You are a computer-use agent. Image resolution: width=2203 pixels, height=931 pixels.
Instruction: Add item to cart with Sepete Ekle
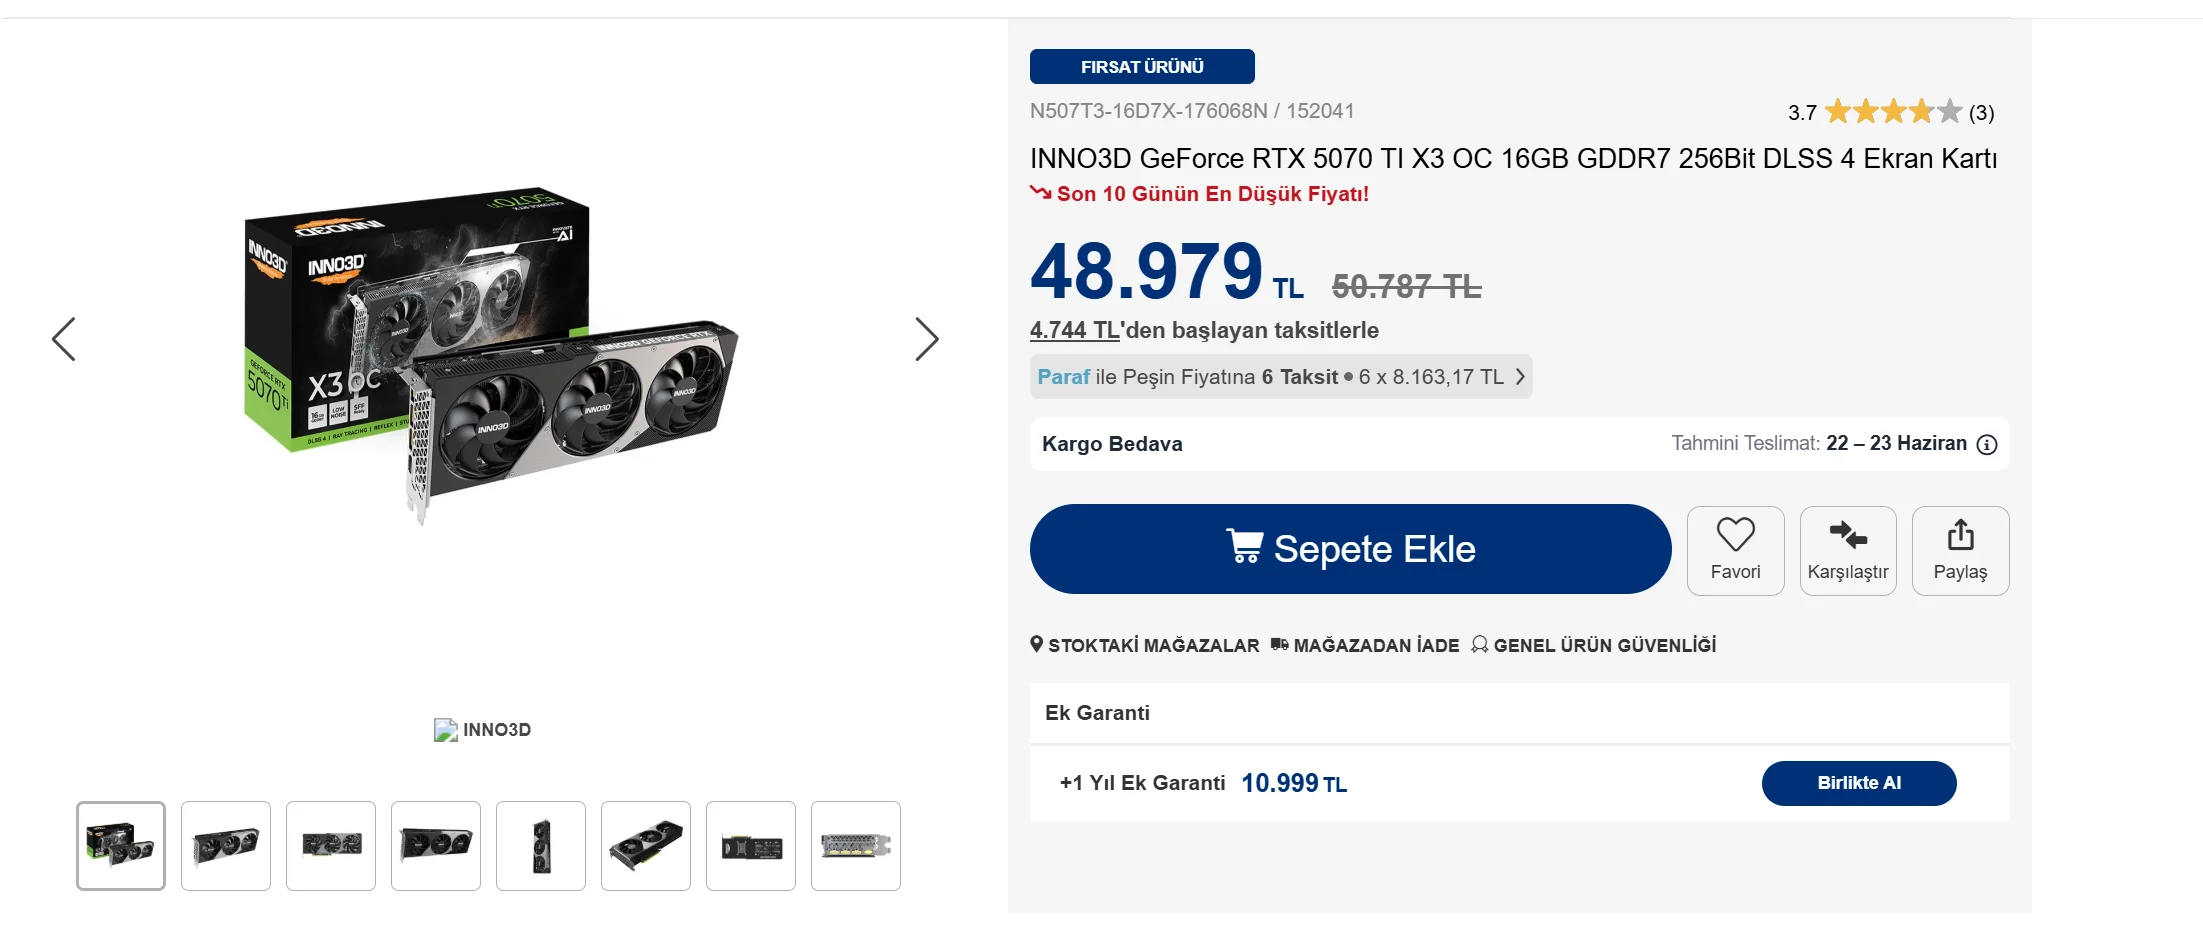point(1350,549)
